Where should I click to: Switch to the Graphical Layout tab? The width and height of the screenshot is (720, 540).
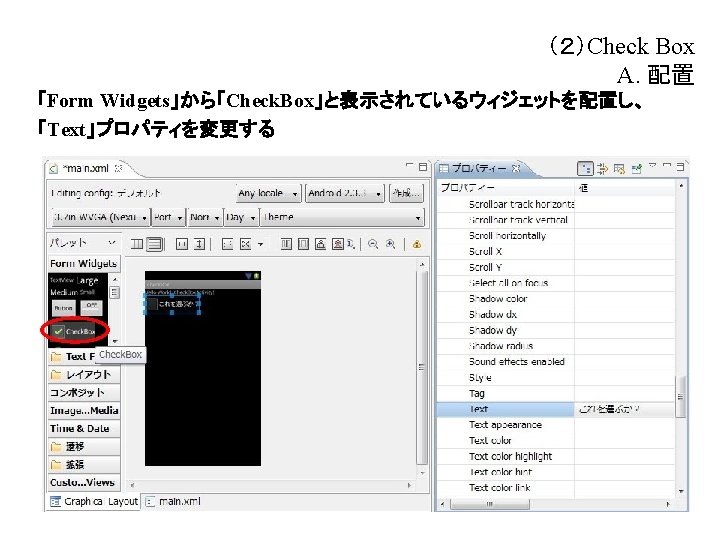coord(94,501)
